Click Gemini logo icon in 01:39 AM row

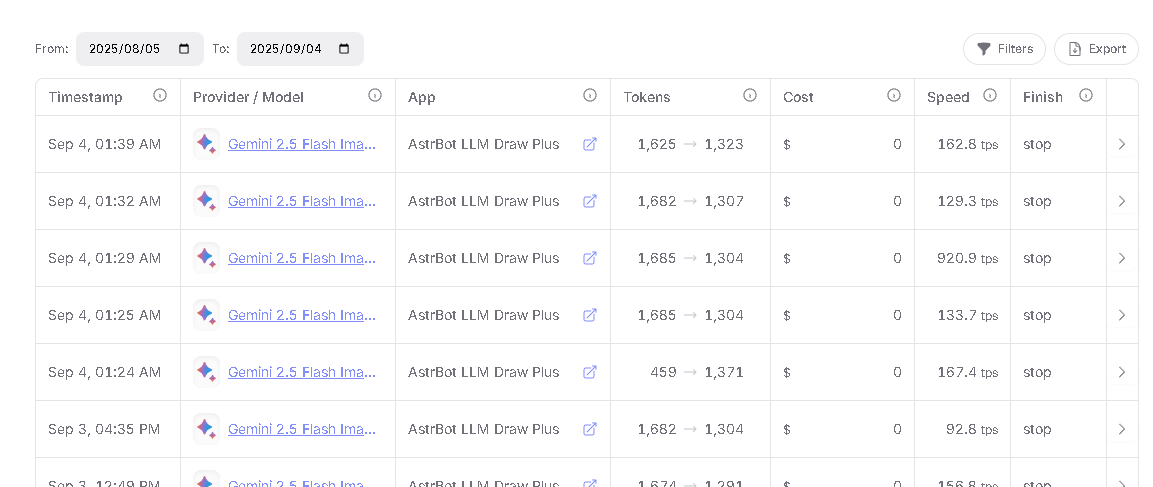point(207,144)
